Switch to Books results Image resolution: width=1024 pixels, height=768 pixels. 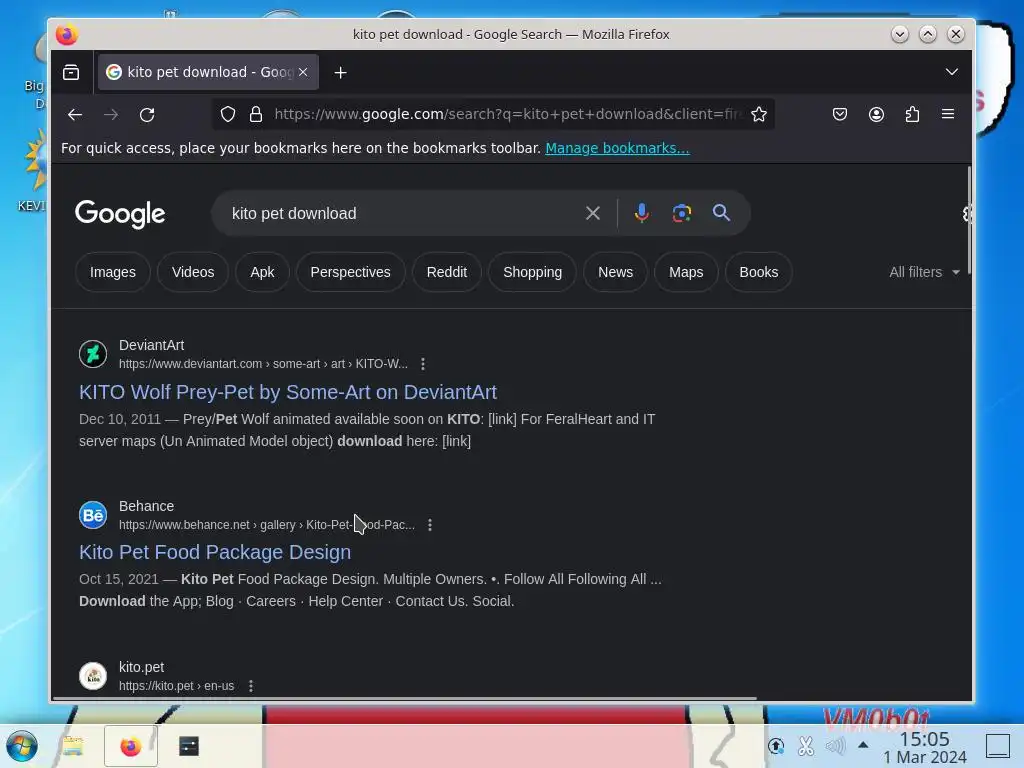[x=758, y=272]
